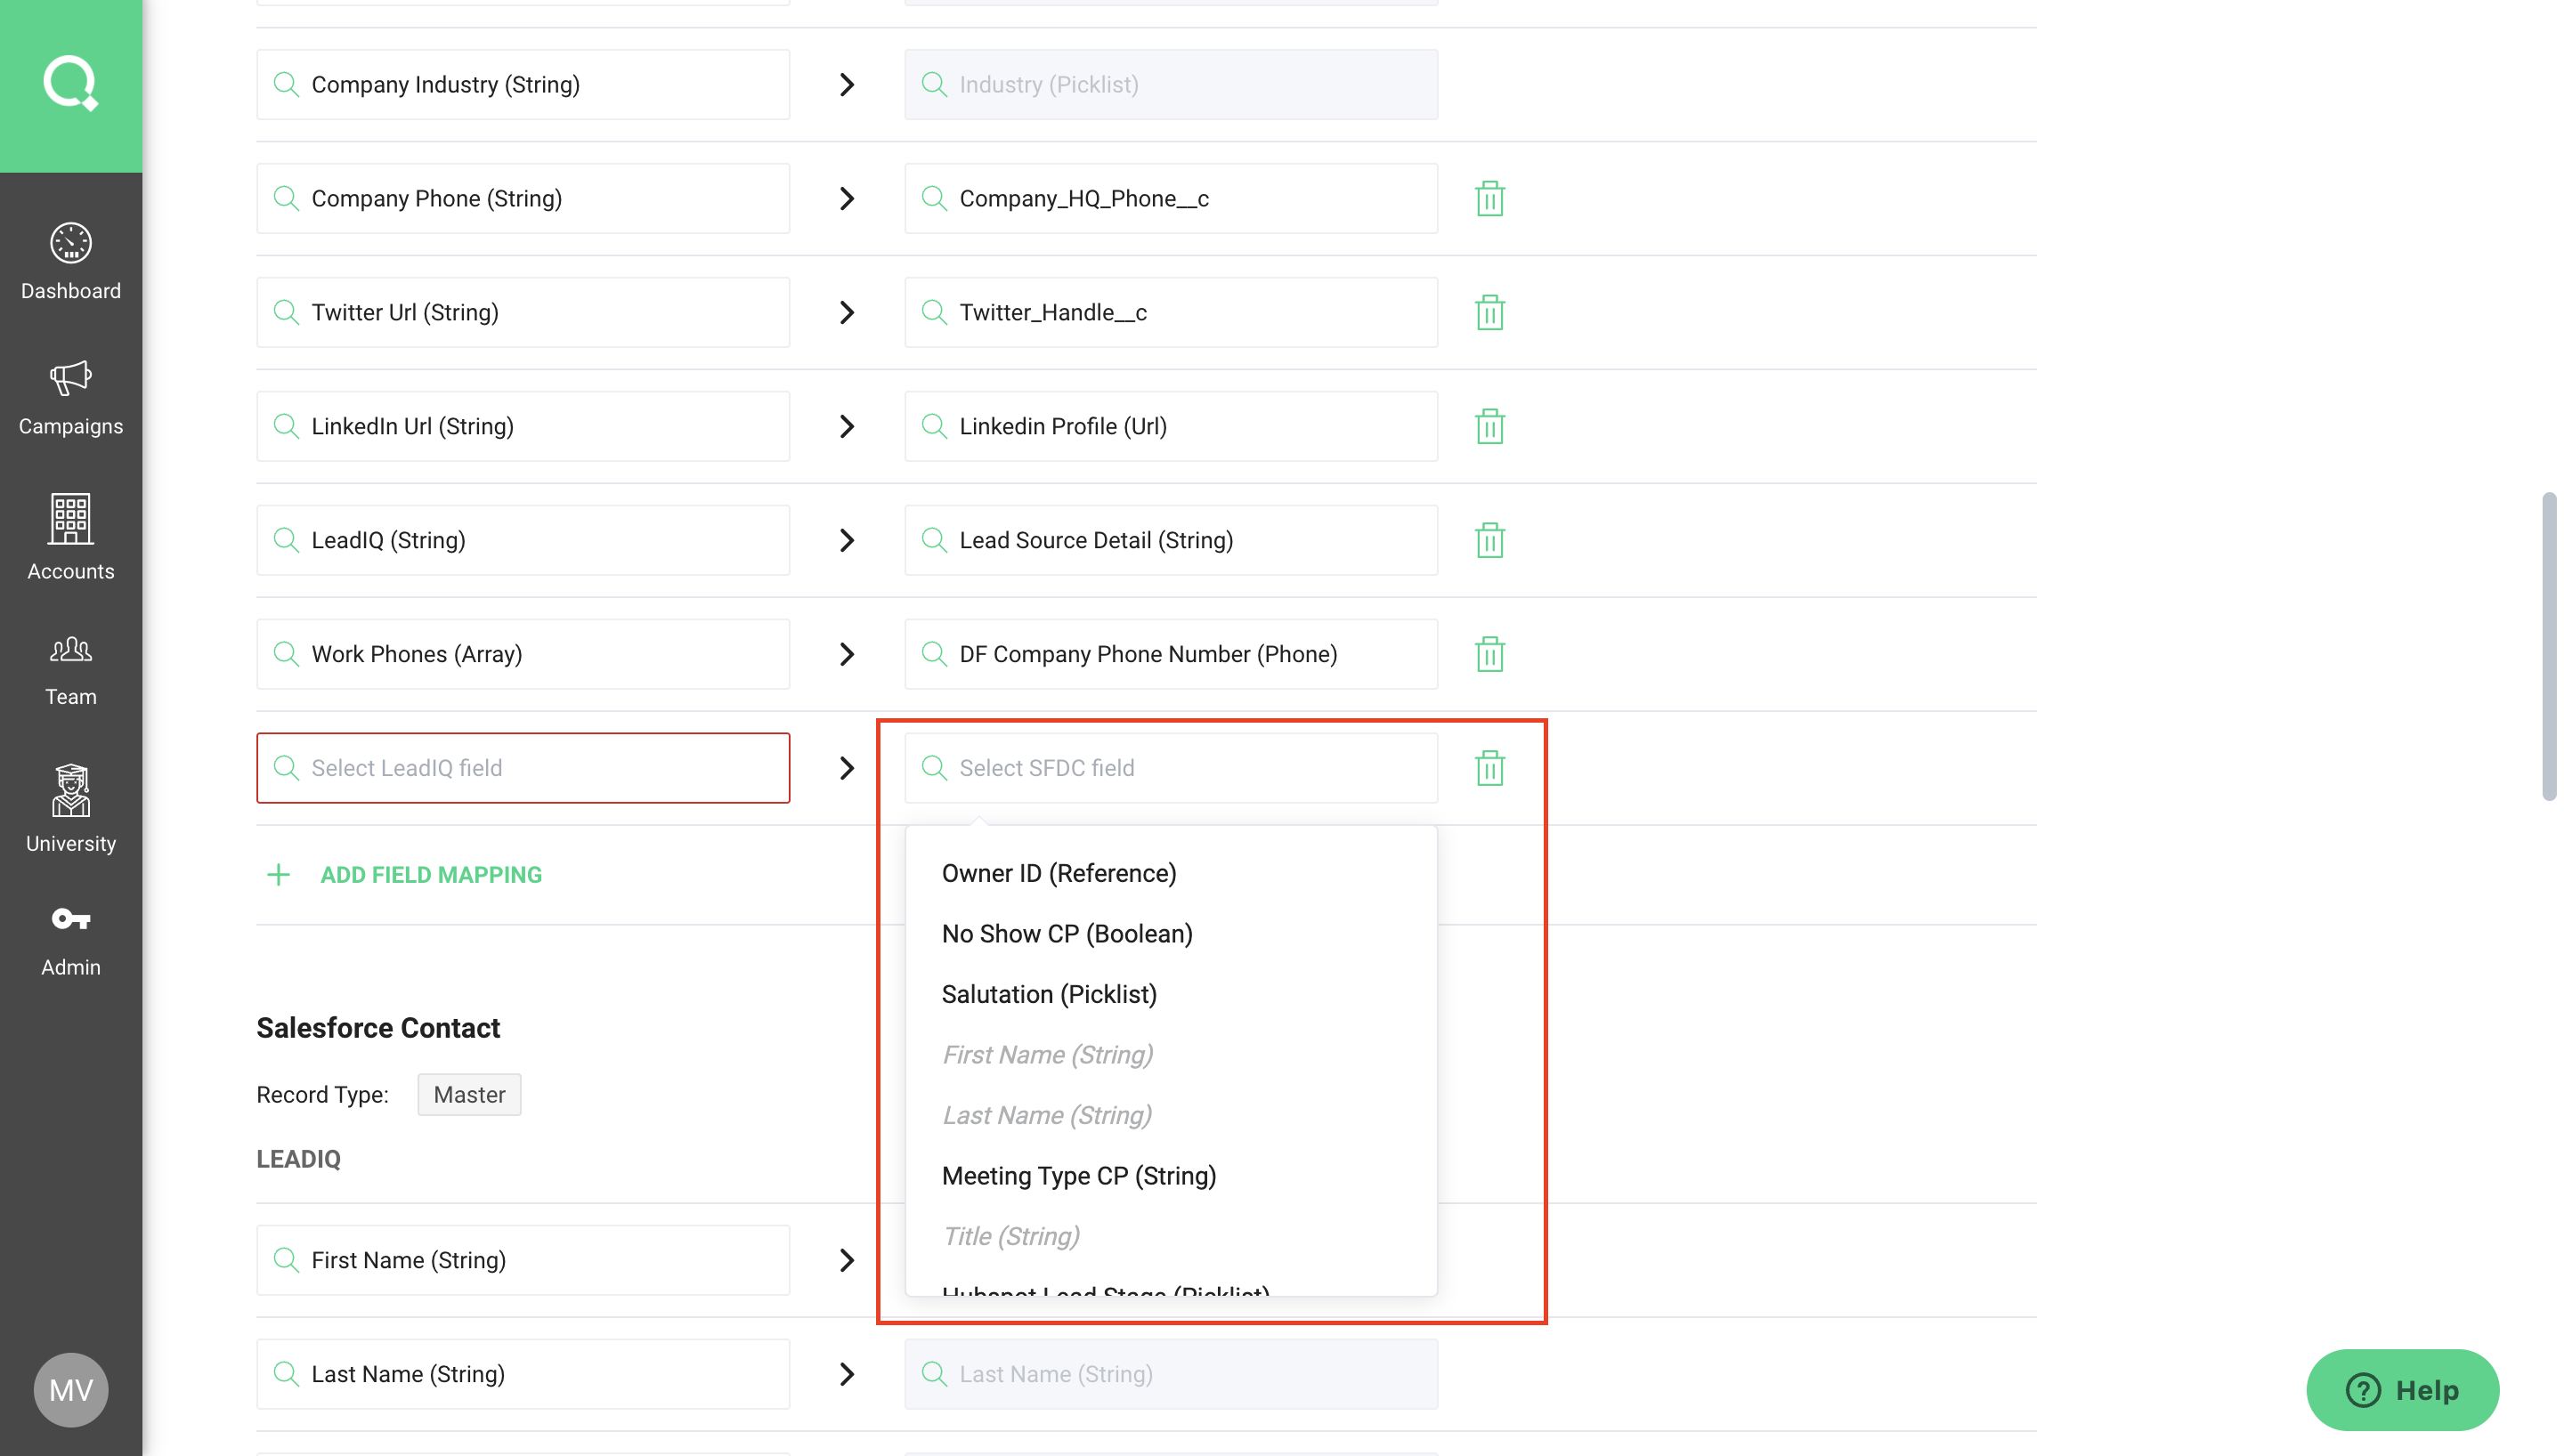The height and width of the screenshot is (1456, 2564).
Task: Open University graduate icon
Action: (70, 791)
